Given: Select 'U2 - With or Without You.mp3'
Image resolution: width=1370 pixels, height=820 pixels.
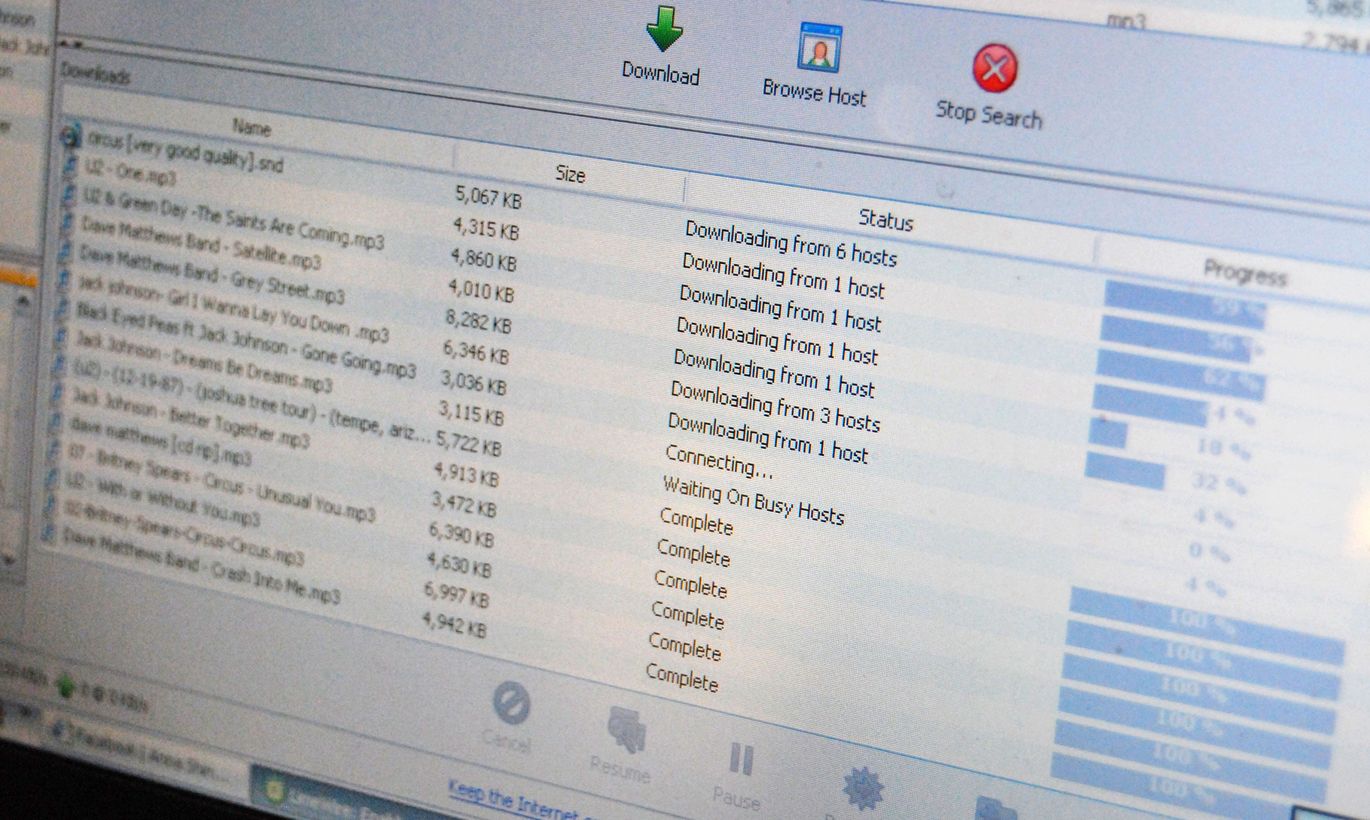Looking at the screenshot, I should coord(162,498).
